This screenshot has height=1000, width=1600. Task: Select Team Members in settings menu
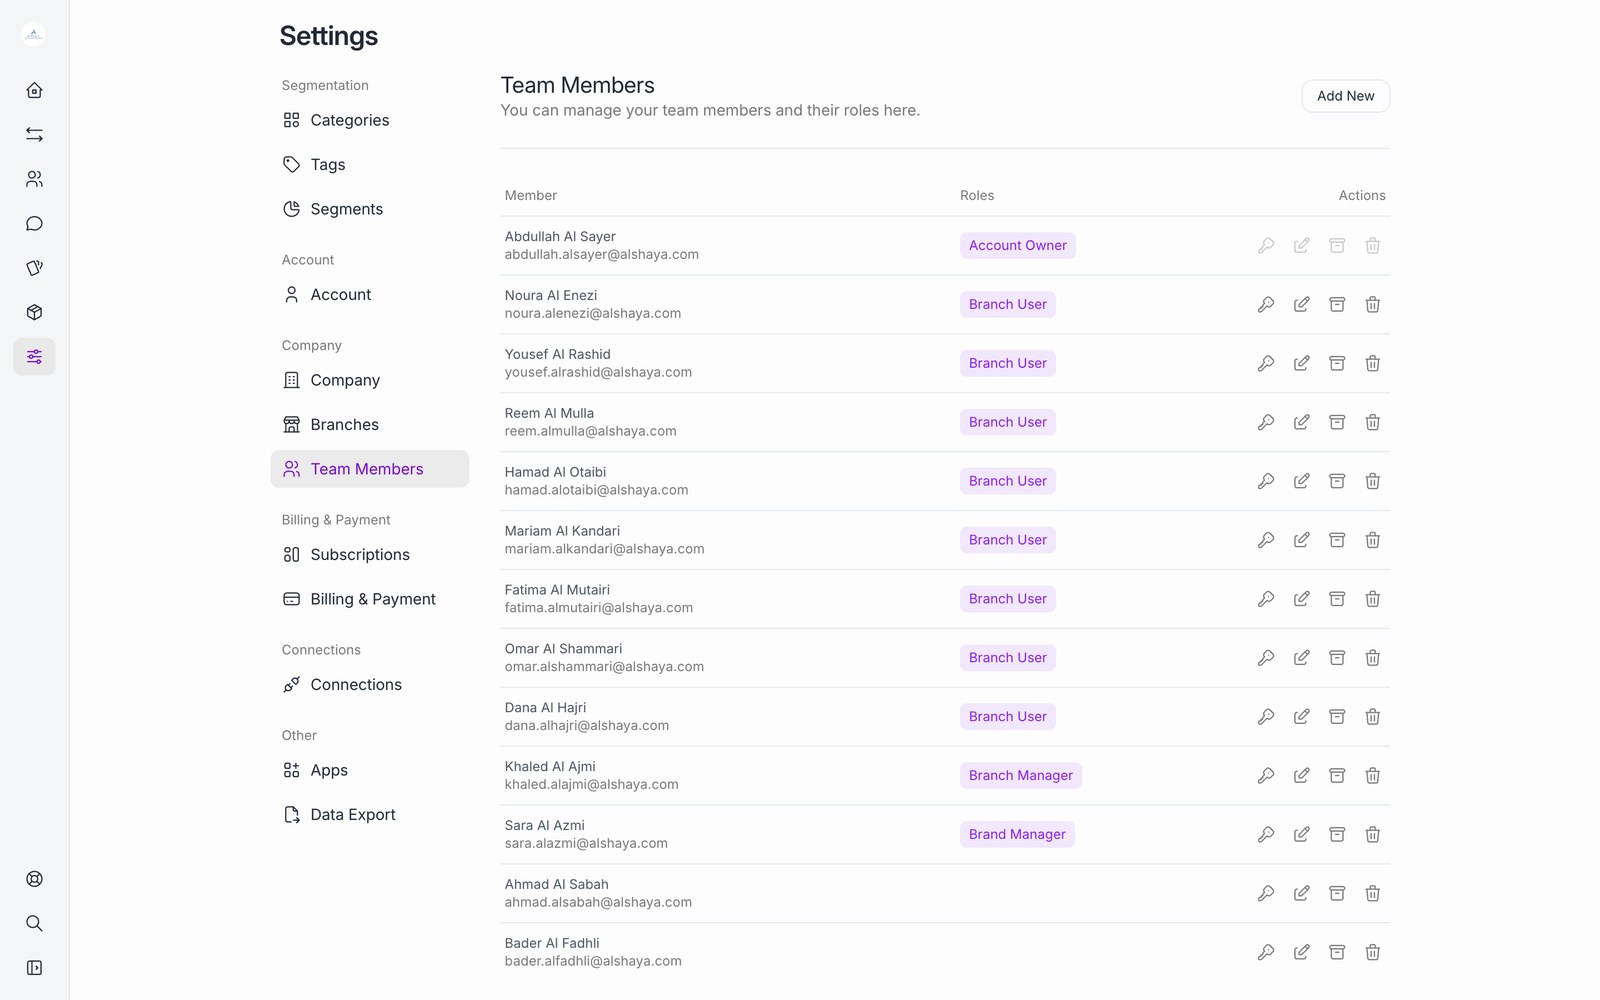[x=370, y=469]
